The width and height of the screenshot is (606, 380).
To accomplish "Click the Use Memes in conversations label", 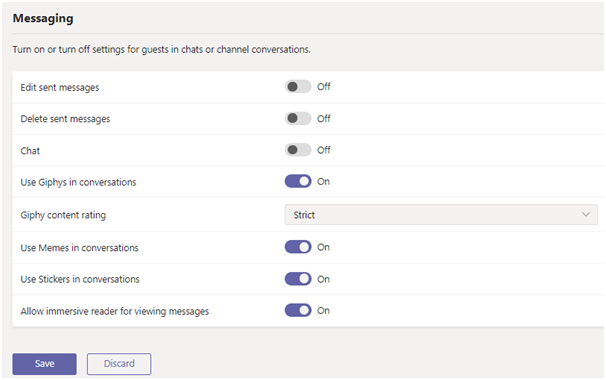I will pyautogui.click(x=79, y=248).
